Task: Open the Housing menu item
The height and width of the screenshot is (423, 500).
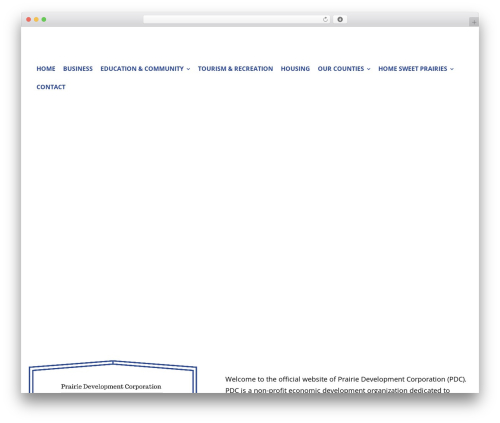Action: pos(295,69)
